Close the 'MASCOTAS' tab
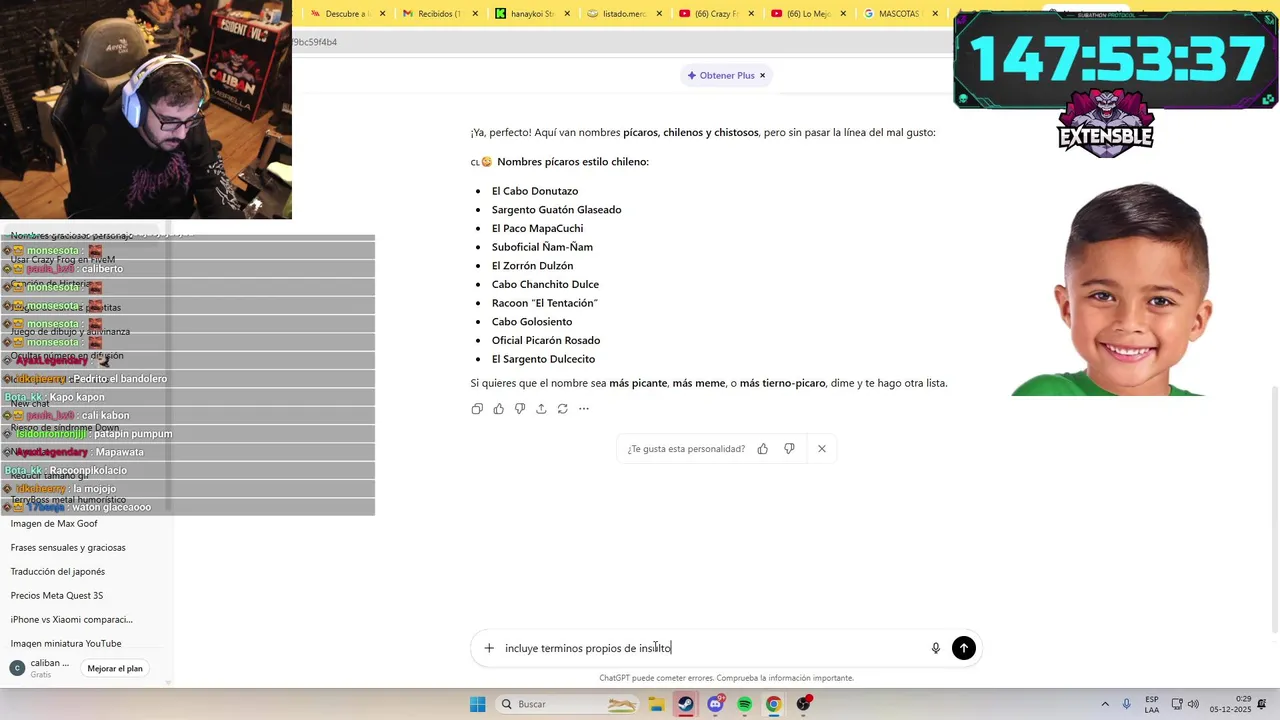The image size is (1280, 720). point(935,14)
